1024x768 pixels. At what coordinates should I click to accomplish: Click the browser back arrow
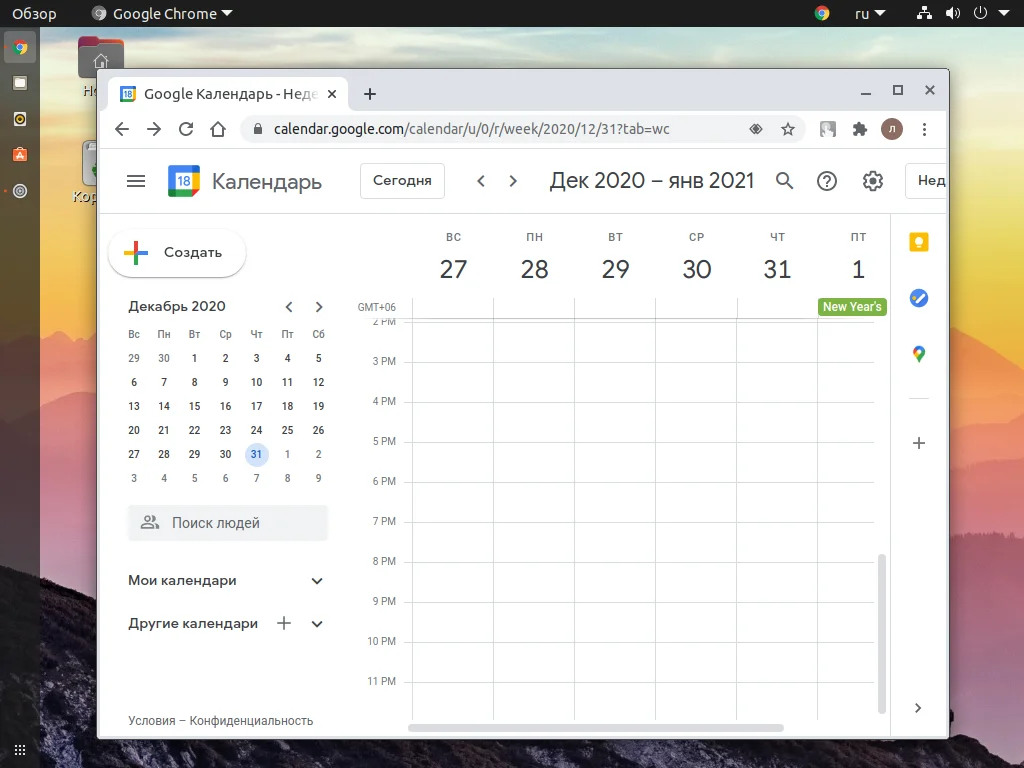tap(122, 129)
